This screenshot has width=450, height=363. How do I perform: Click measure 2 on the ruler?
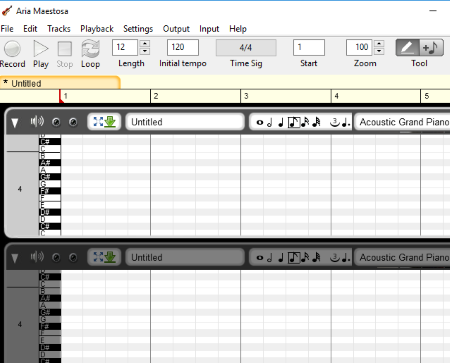pyautogui.click(x=156, y=96)
